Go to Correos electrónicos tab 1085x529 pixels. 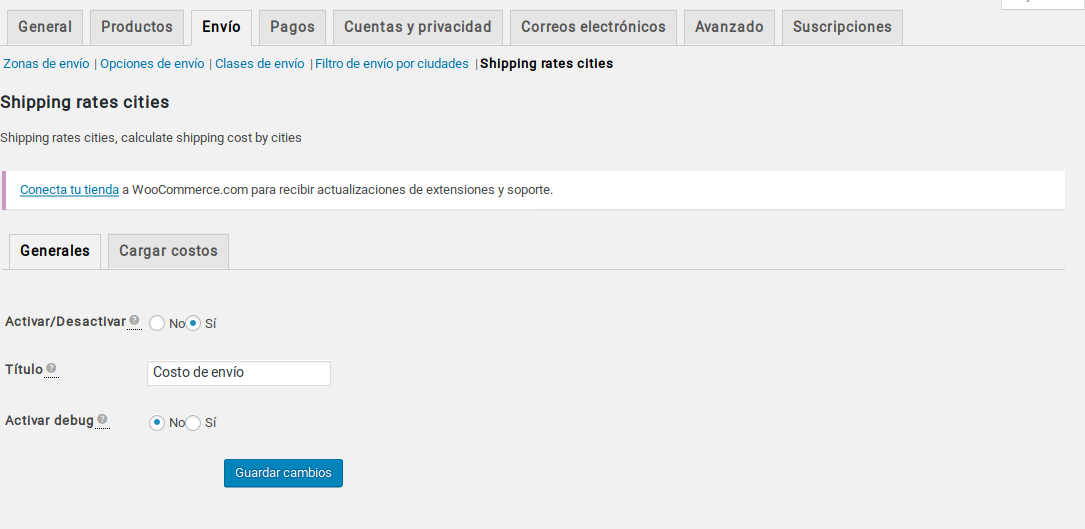click(593, 28)
